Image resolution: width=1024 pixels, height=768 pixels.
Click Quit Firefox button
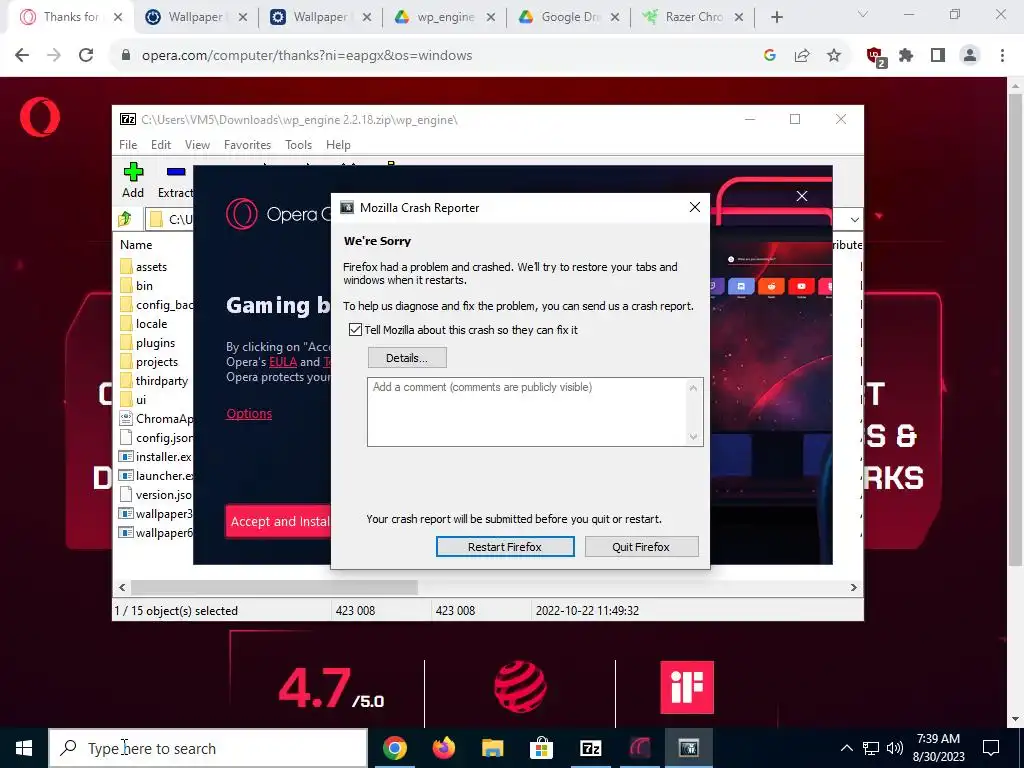(x=641, y=547)
